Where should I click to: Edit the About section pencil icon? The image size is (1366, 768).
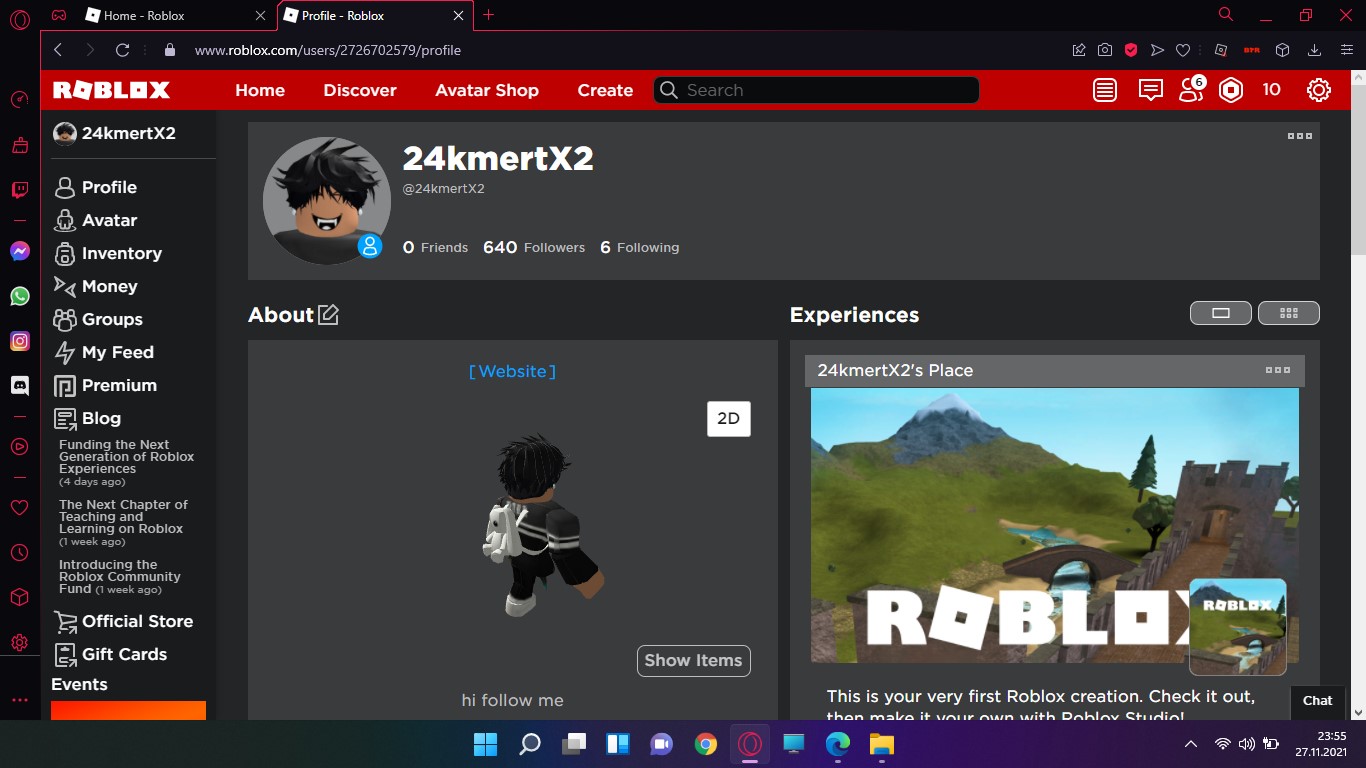(x=328, y=314)
